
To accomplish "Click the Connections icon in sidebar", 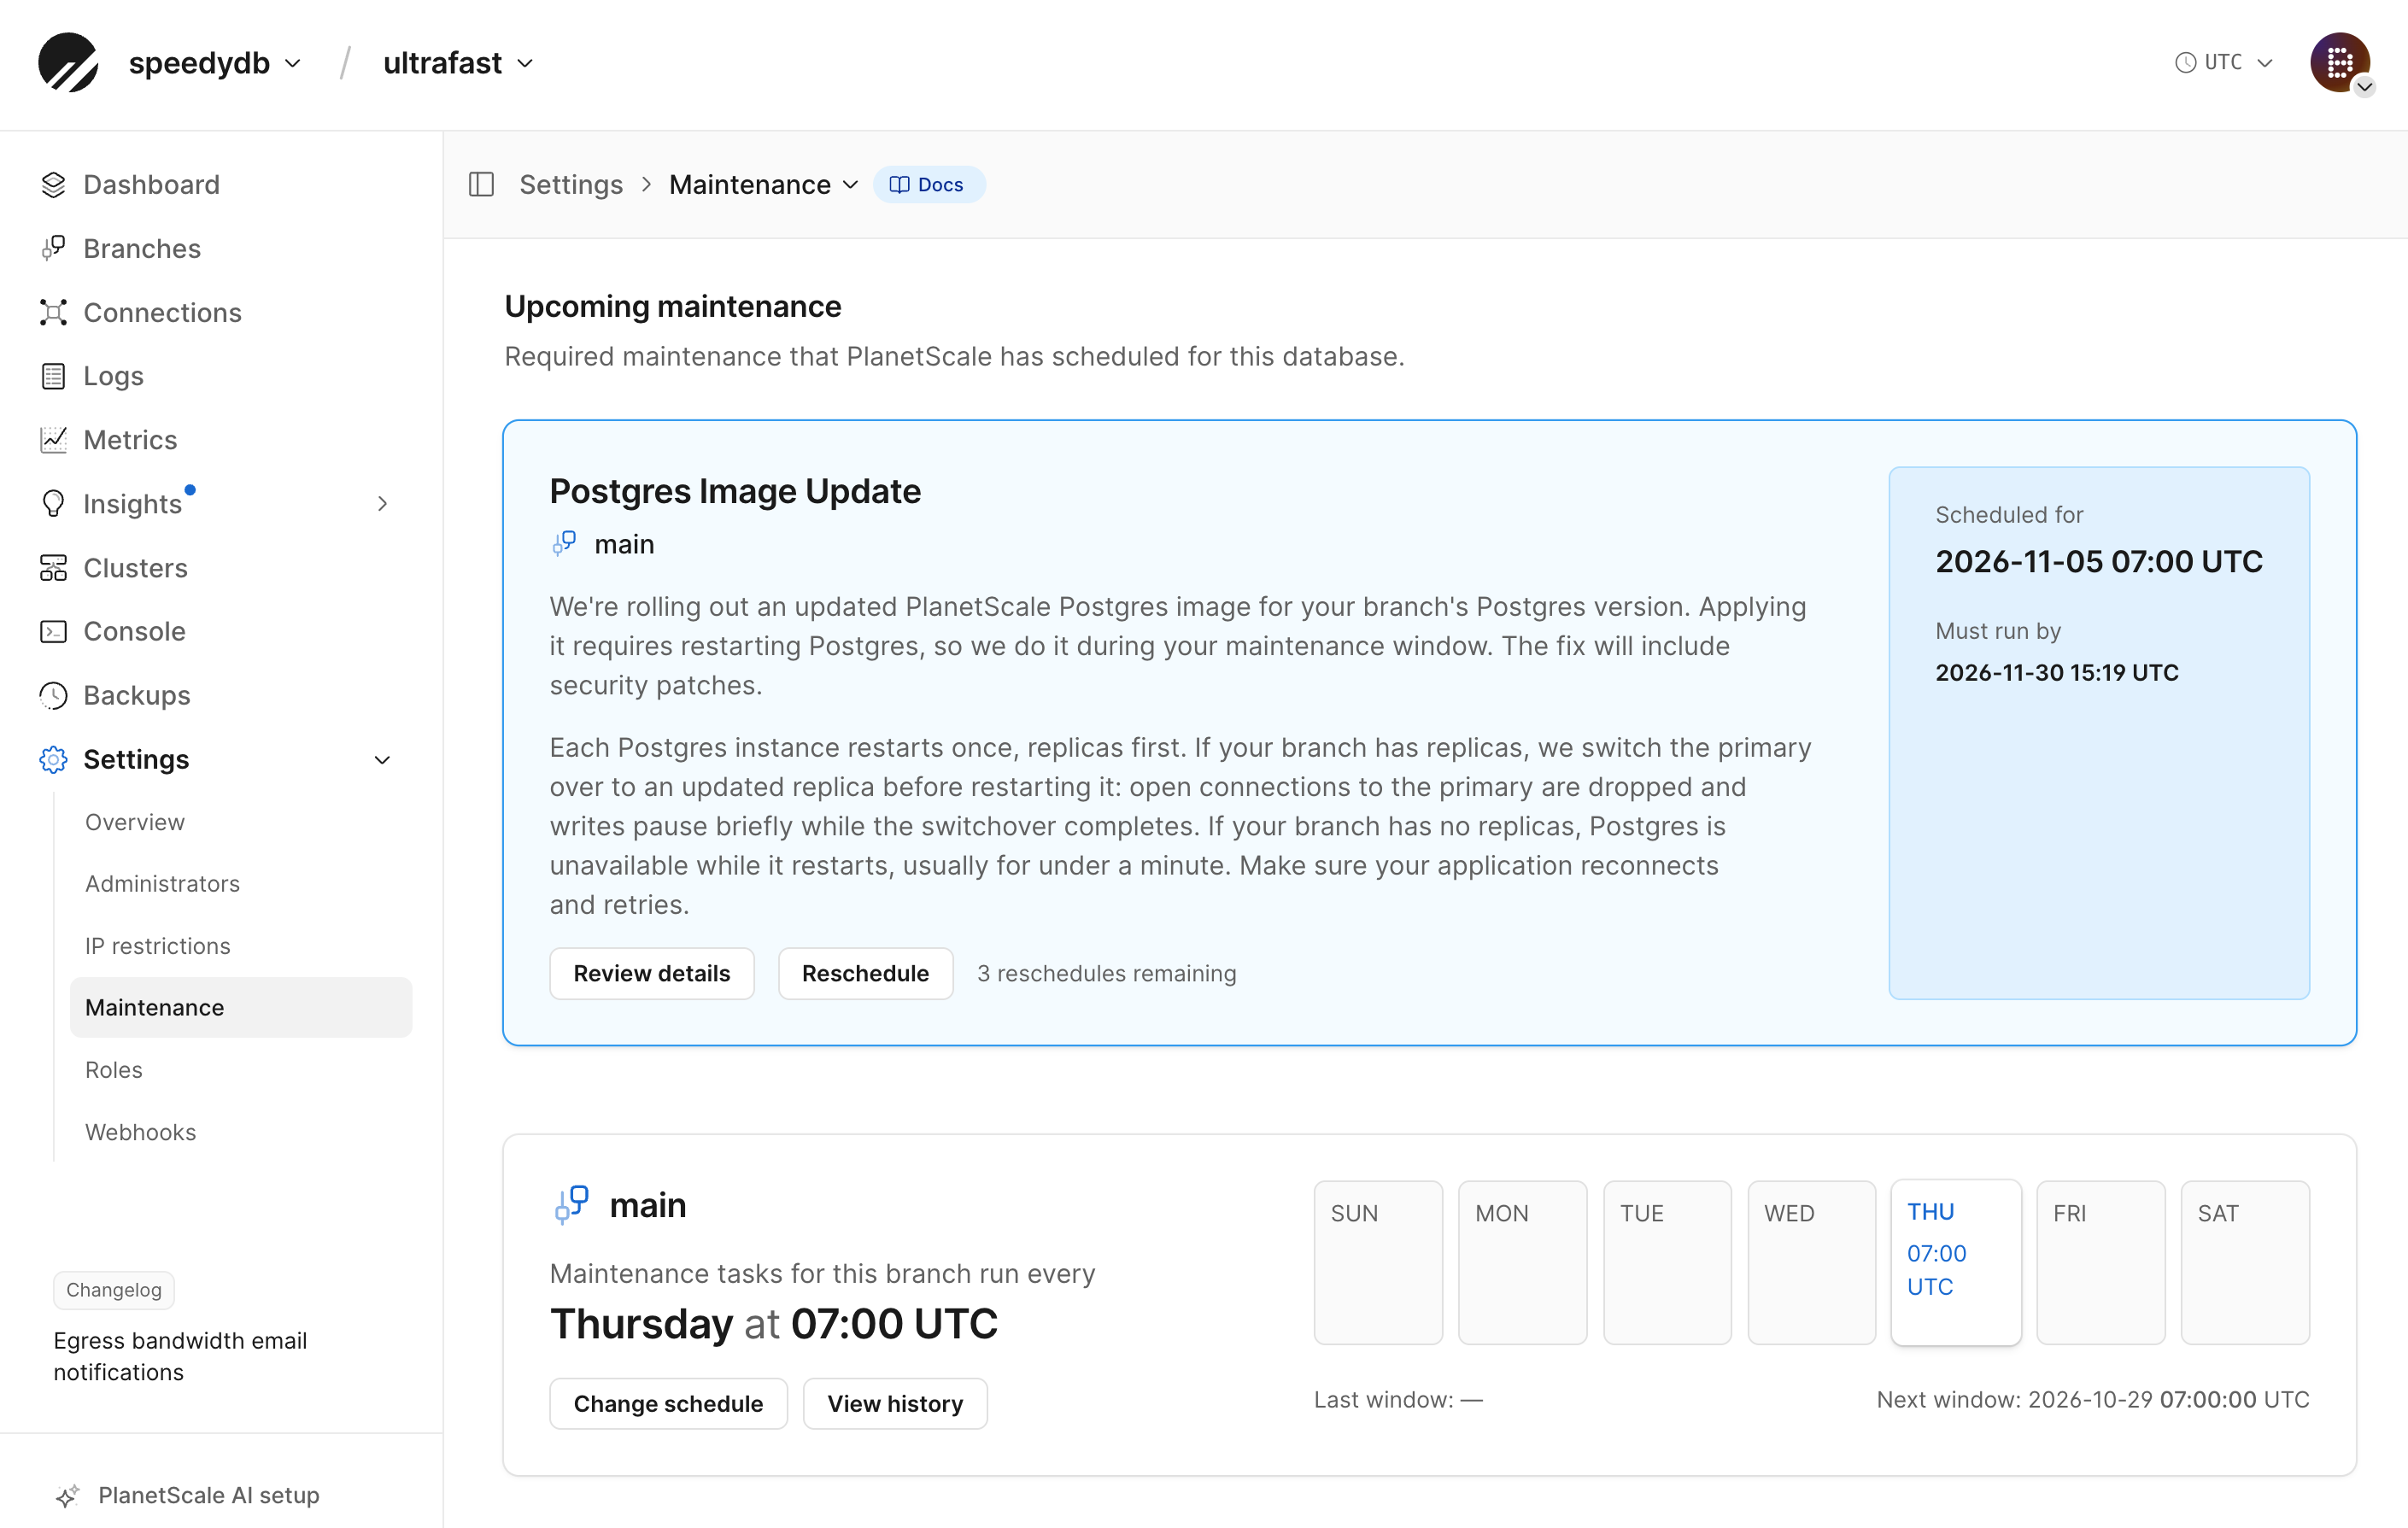I will click(x=53, y=312).
